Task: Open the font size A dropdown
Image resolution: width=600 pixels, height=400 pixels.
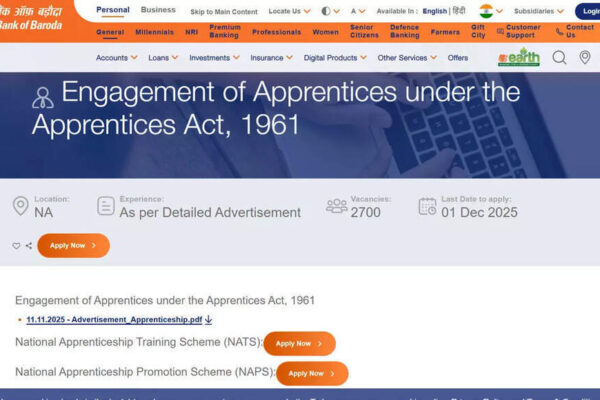Action: [358, 11]
